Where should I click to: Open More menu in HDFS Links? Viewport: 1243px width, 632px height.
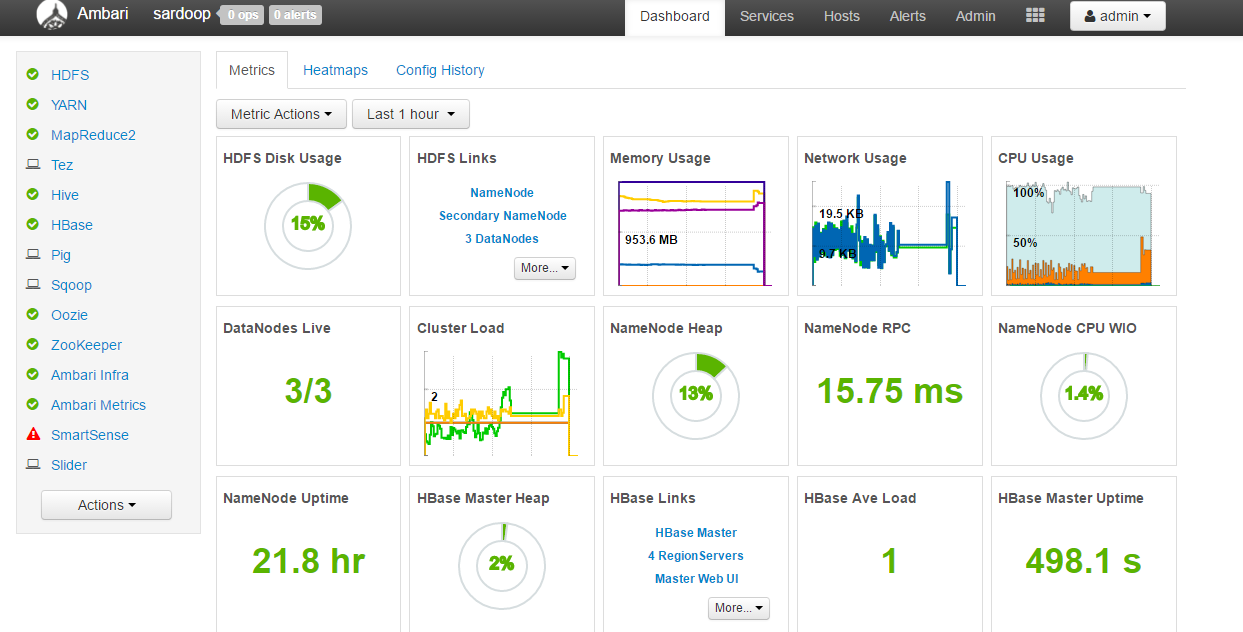[545, 268]
